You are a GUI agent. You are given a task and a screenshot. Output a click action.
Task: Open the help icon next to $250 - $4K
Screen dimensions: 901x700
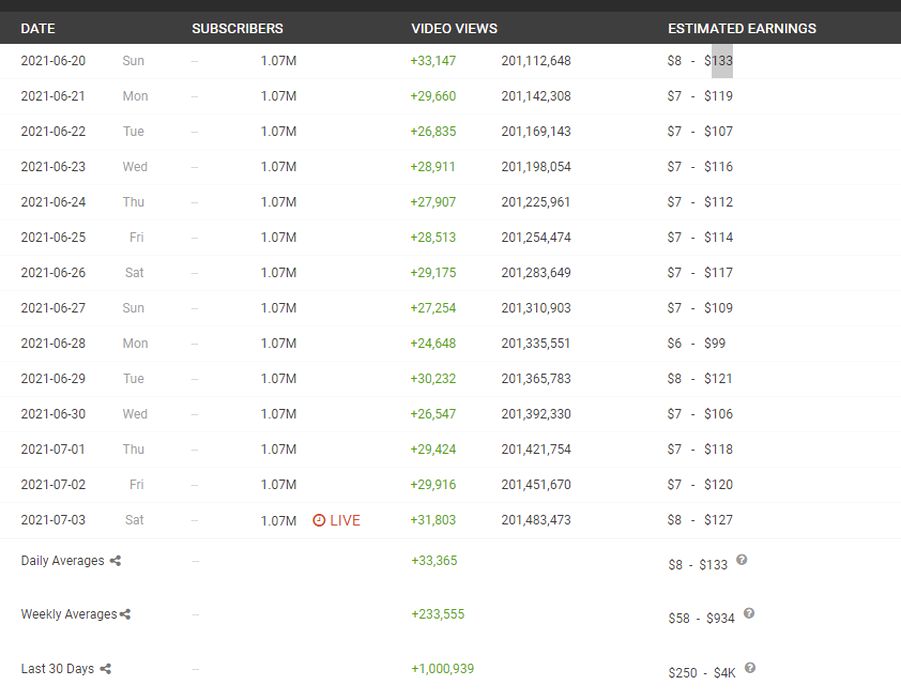750,668
